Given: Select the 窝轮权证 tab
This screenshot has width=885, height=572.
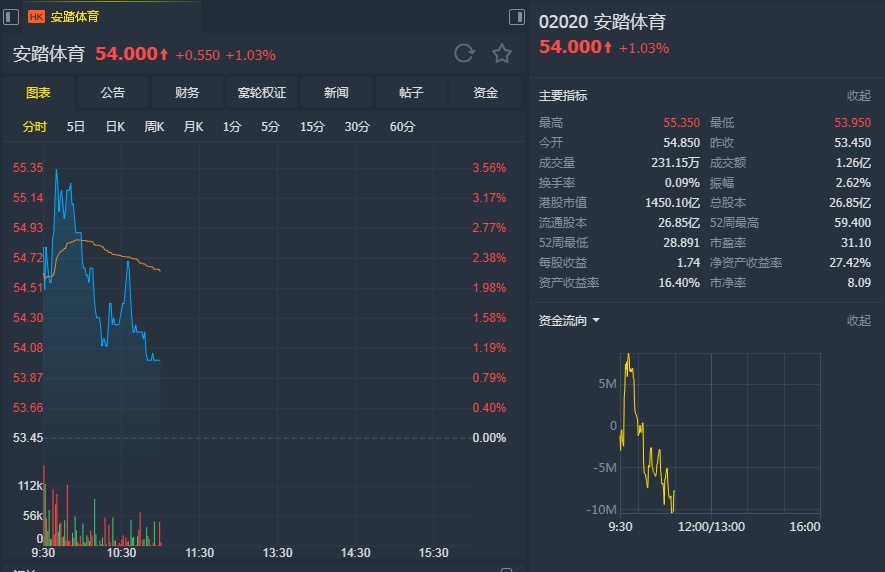Looking at the screenshot, I should (x=262, y=93).
